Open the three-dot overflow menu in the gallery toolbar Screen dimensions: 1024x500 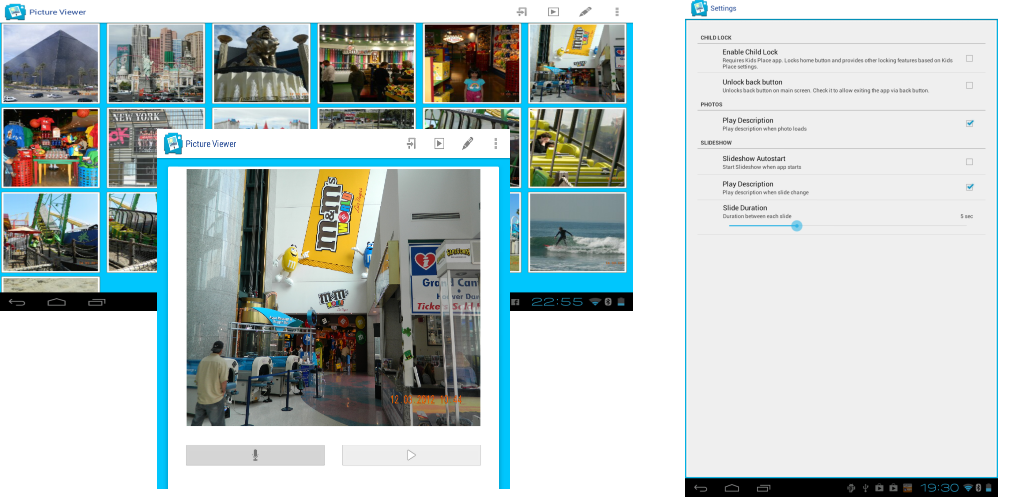click(617, 12)
